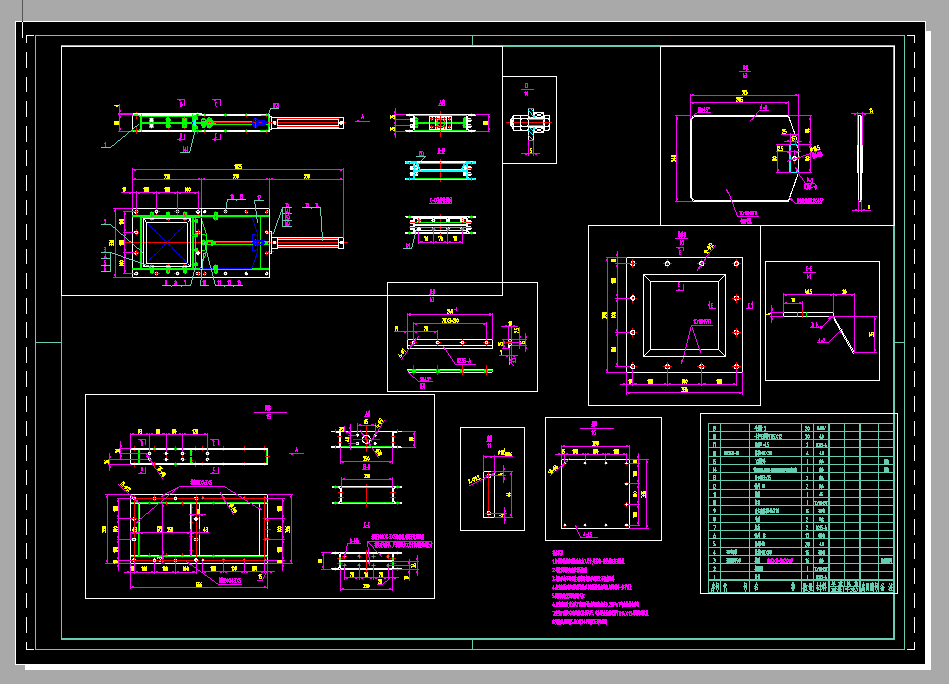Select the rectangular frame plan in lower-left view
This screenshot has width=949, height=684.
click(x=199, y=529)
